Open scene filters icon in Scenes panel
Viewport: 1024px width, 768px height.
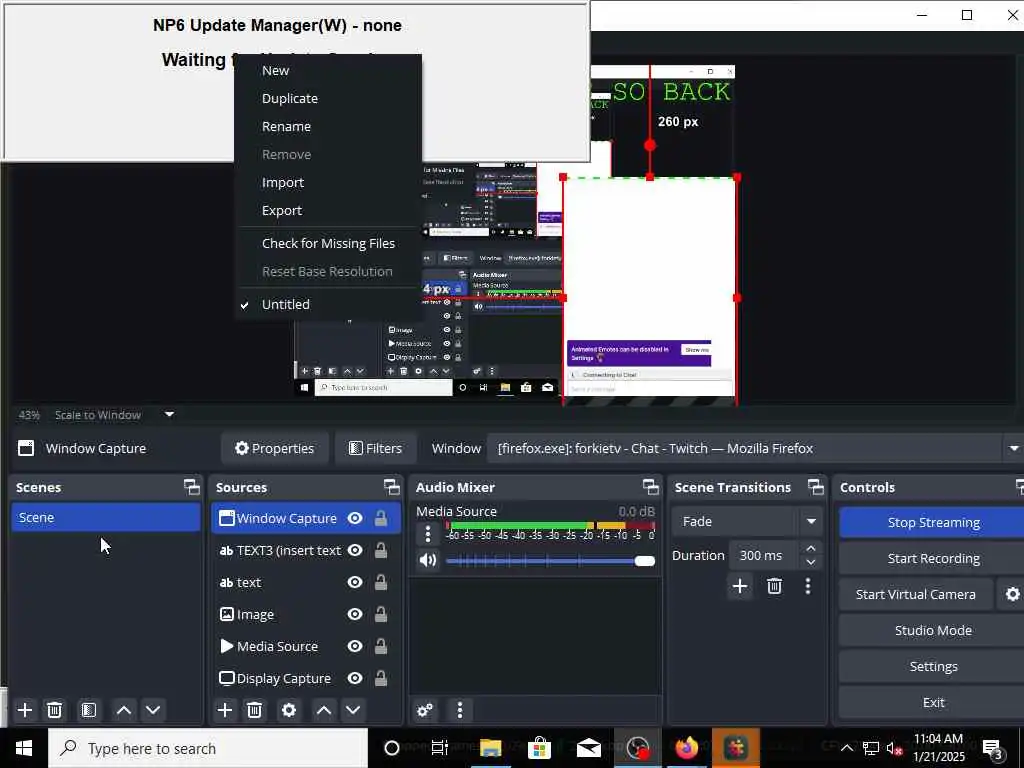tap(89, 710)
